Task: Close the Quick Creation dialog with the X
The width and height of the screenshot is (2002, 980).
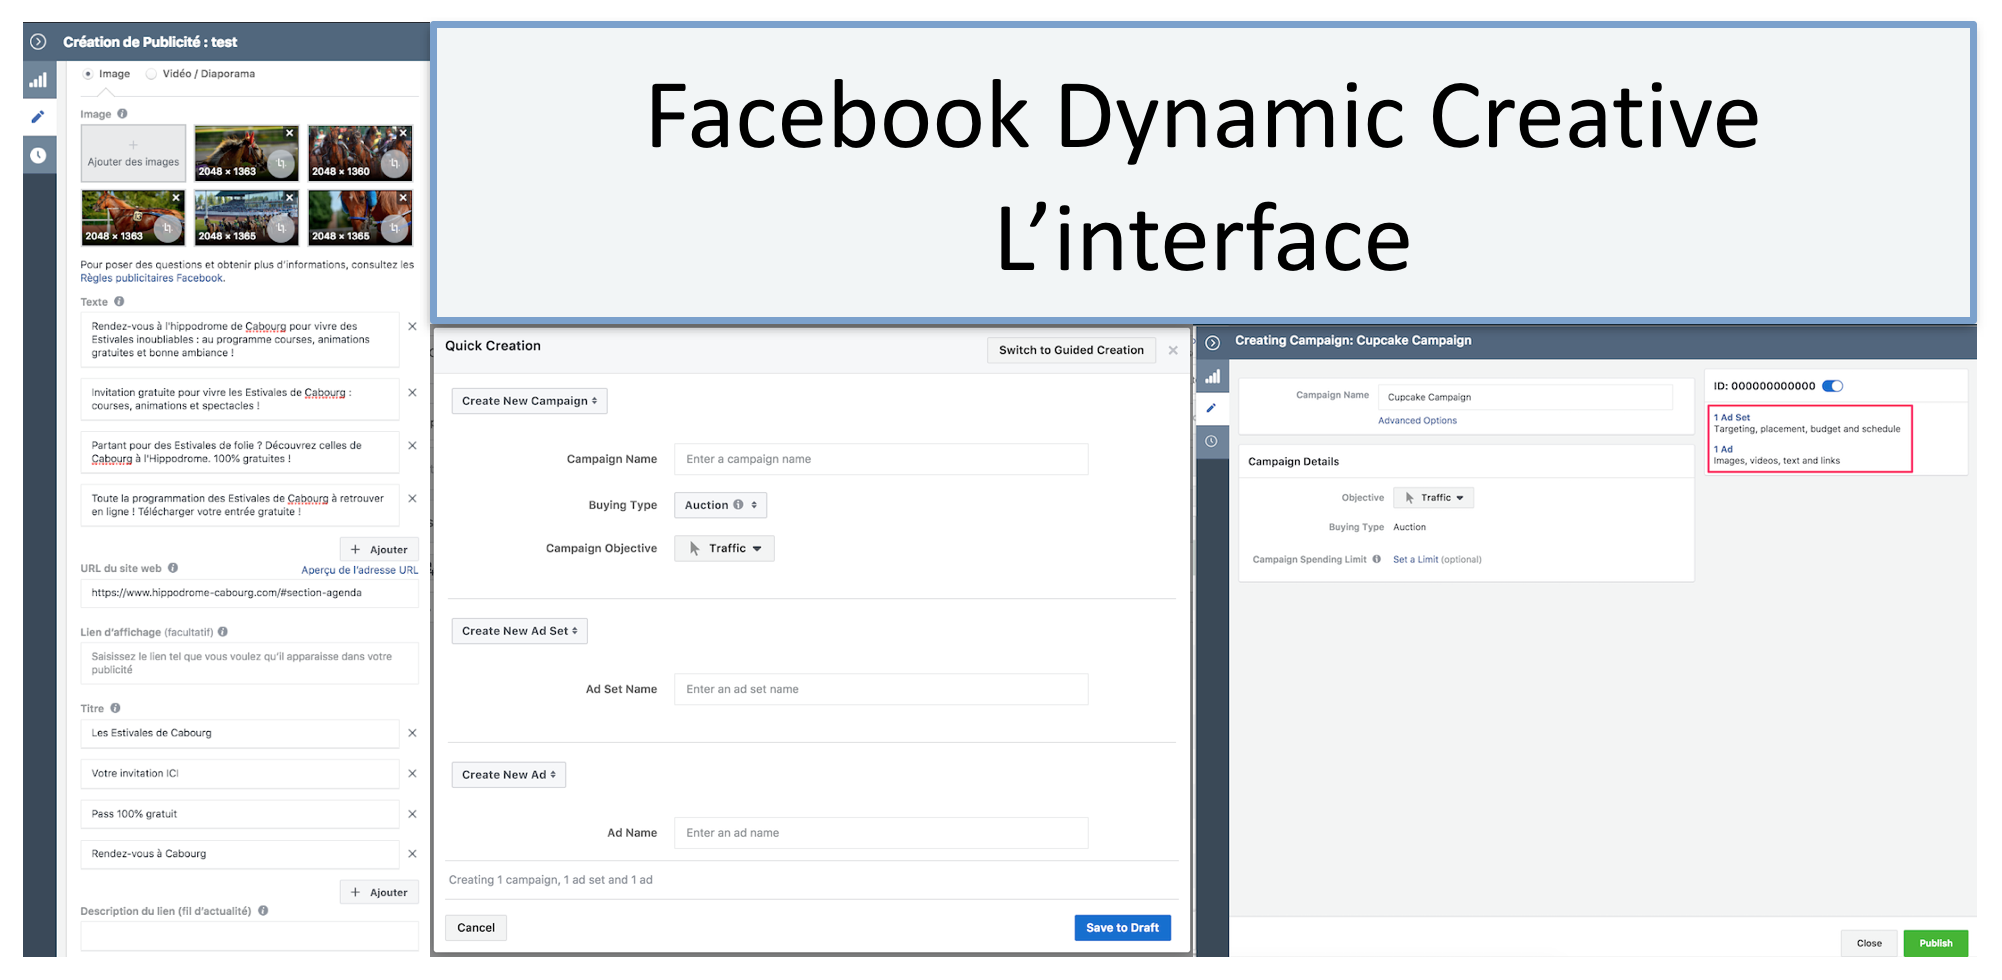Action: (1173, 350)
